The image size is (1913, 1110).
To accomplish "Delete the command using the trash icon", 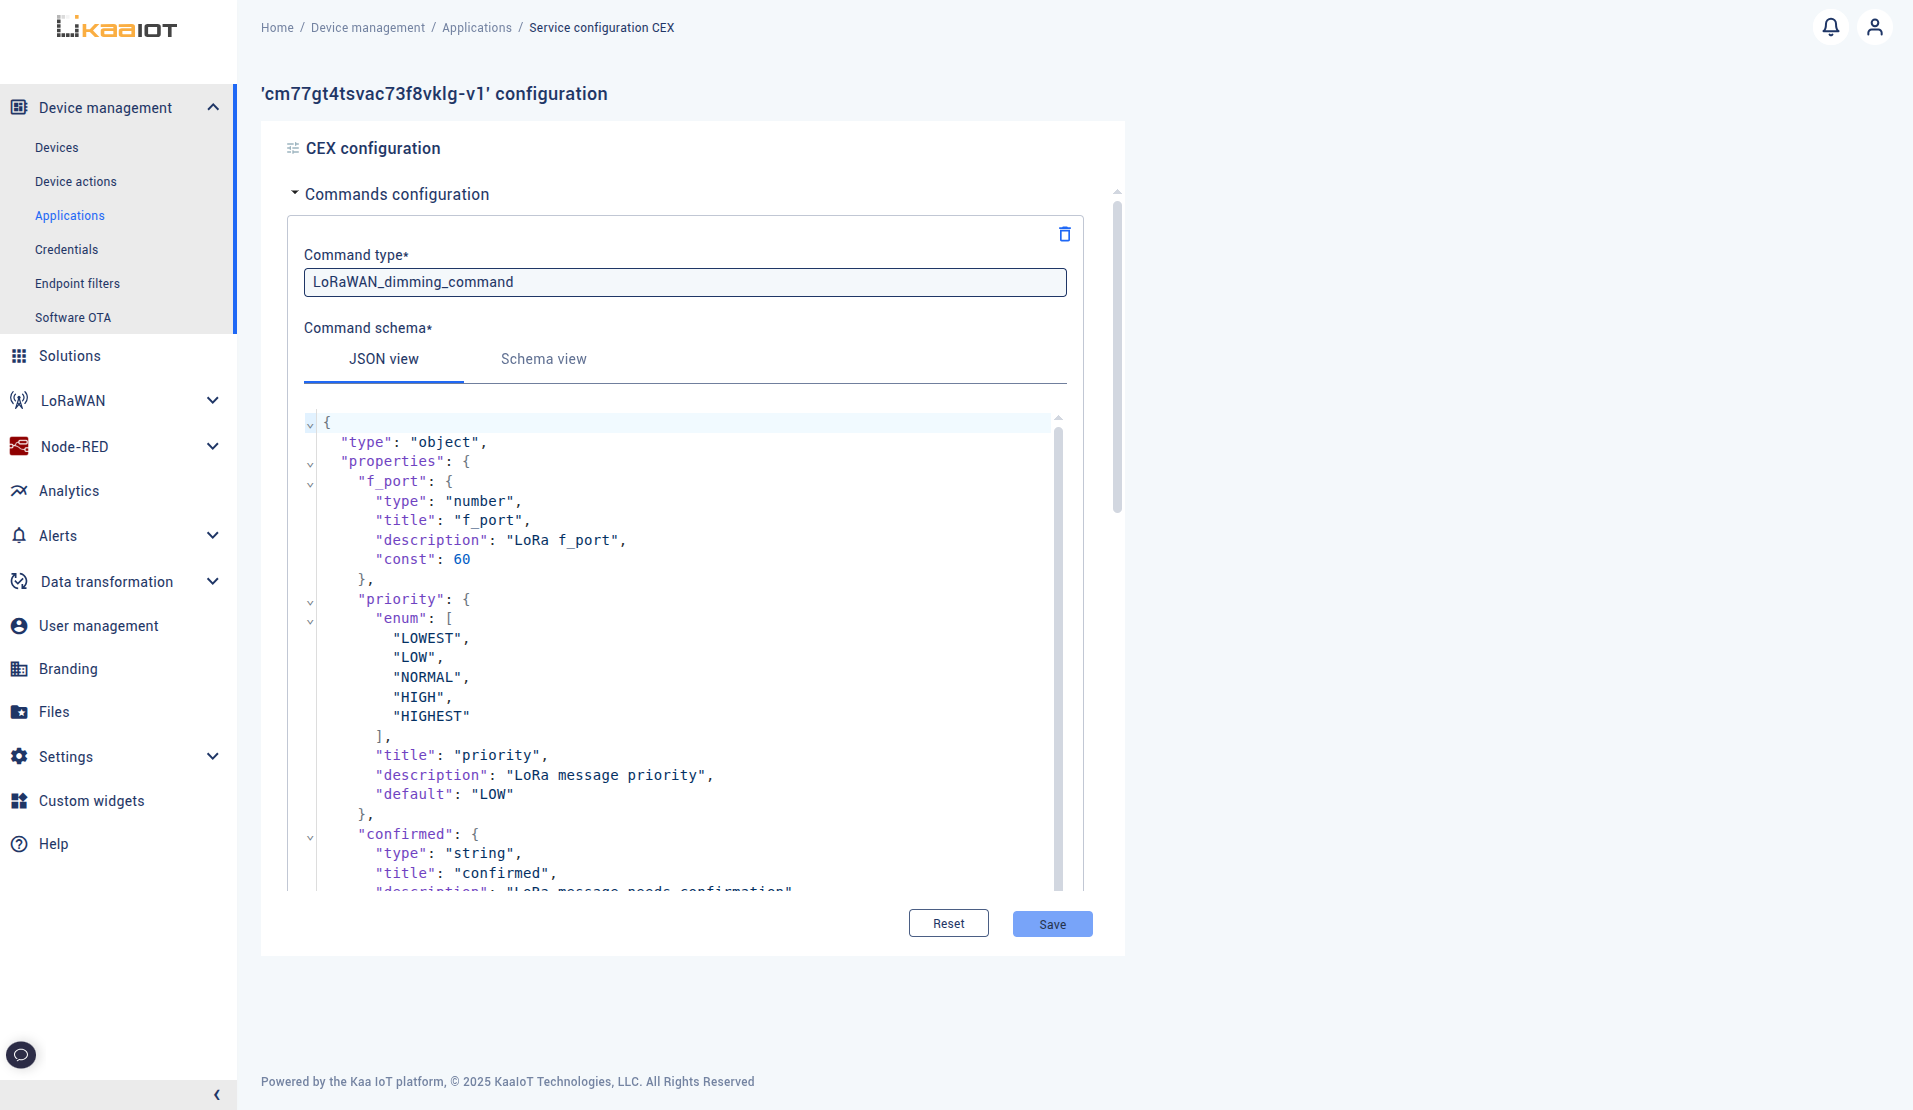I will [x=1063, y=234].
